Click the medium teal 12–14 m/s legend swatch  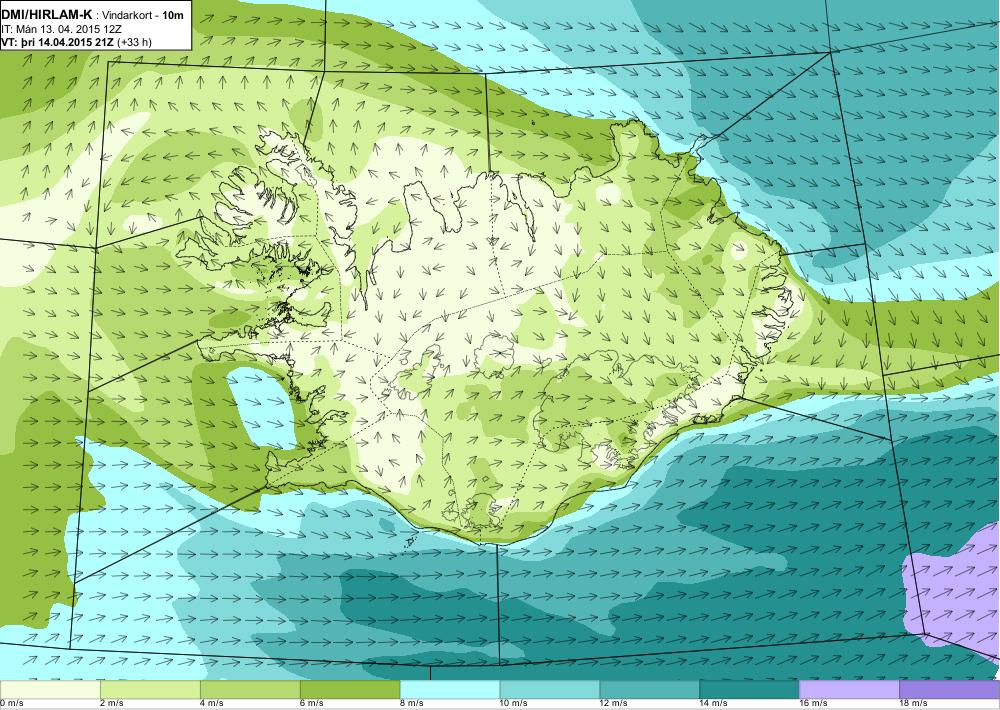click(649, 689)
